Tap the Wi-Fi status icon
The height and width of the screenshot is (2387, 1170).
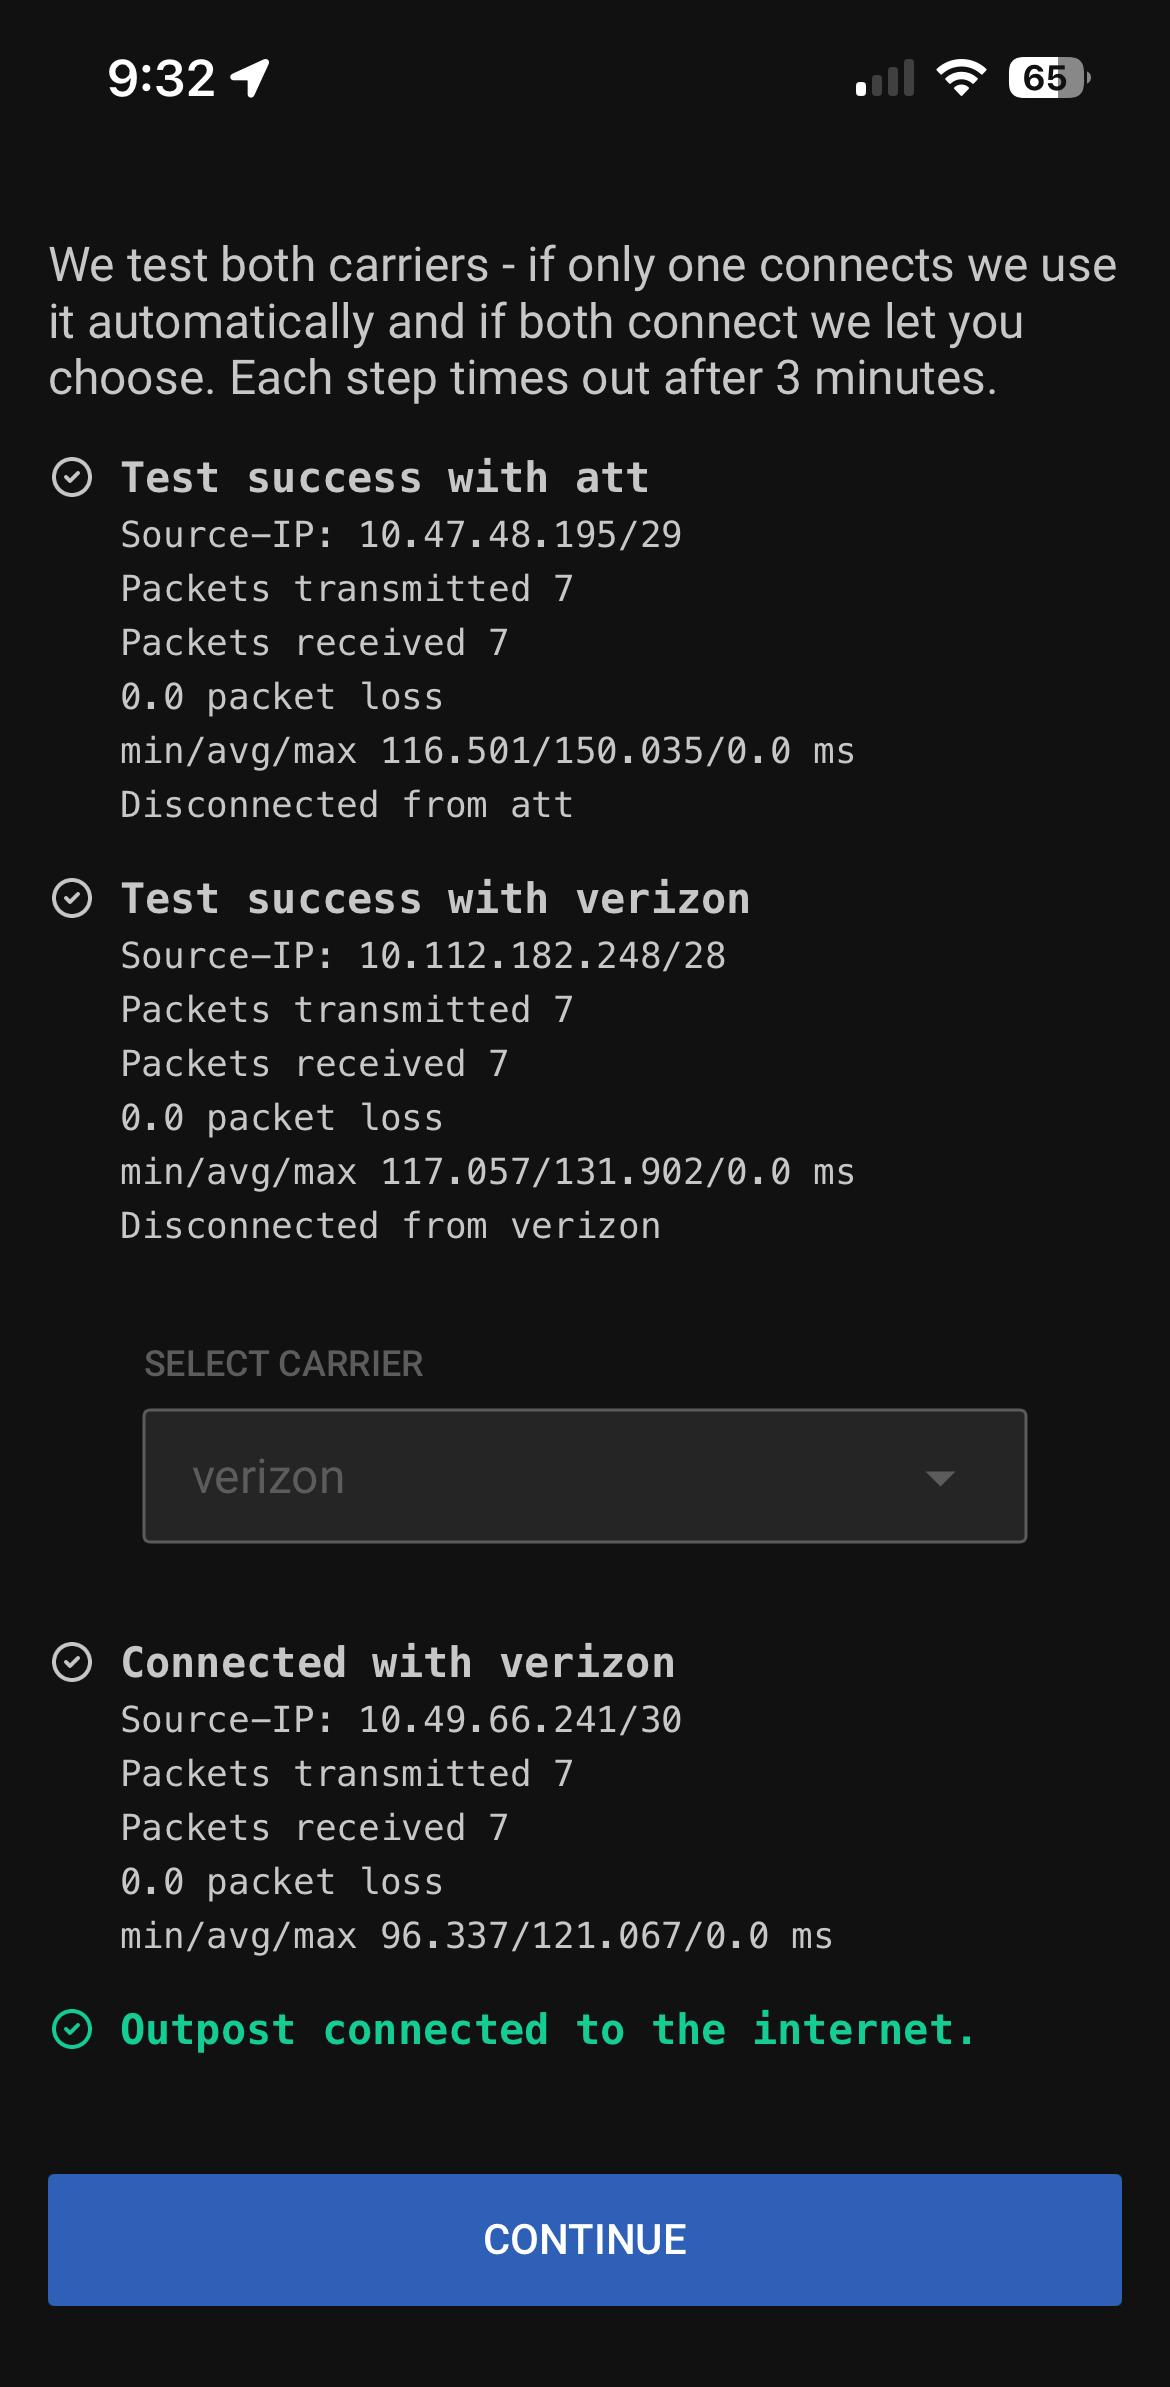[x=961, y=78]
